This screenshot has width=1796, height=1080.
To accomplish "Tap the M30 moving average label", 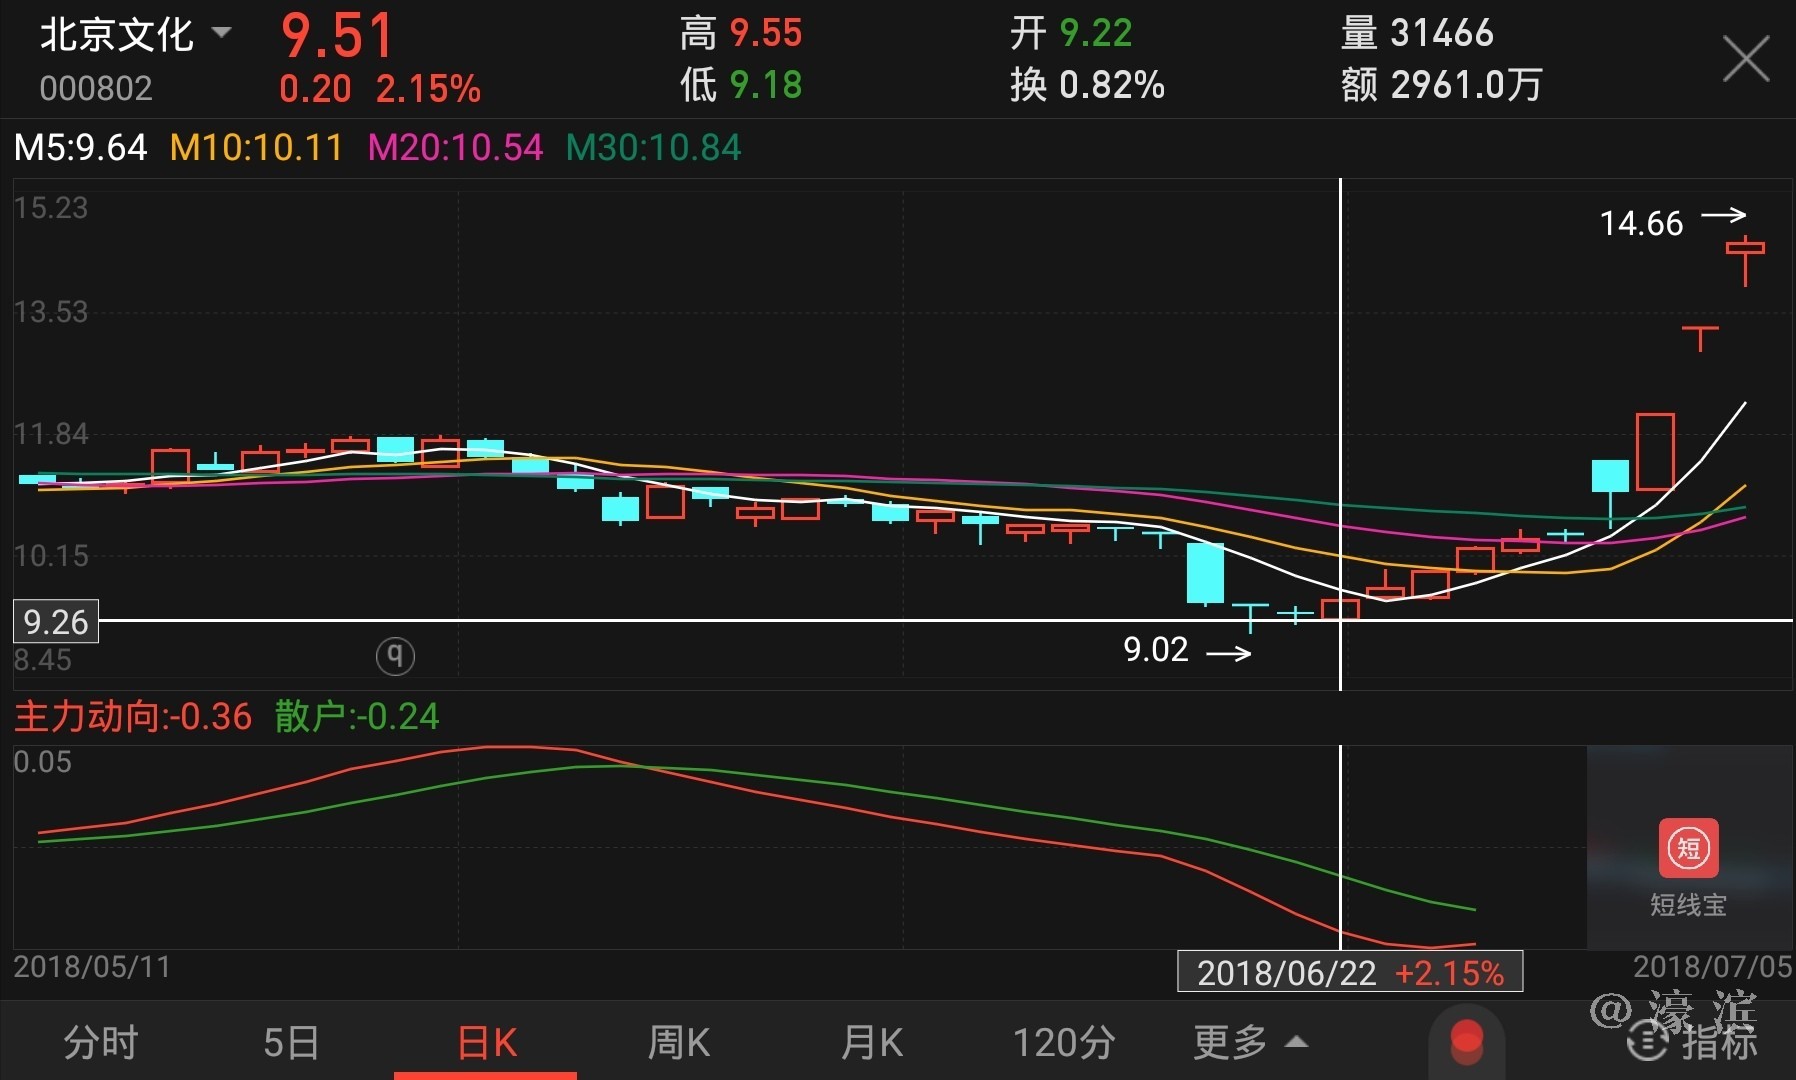I will [653, 148].
